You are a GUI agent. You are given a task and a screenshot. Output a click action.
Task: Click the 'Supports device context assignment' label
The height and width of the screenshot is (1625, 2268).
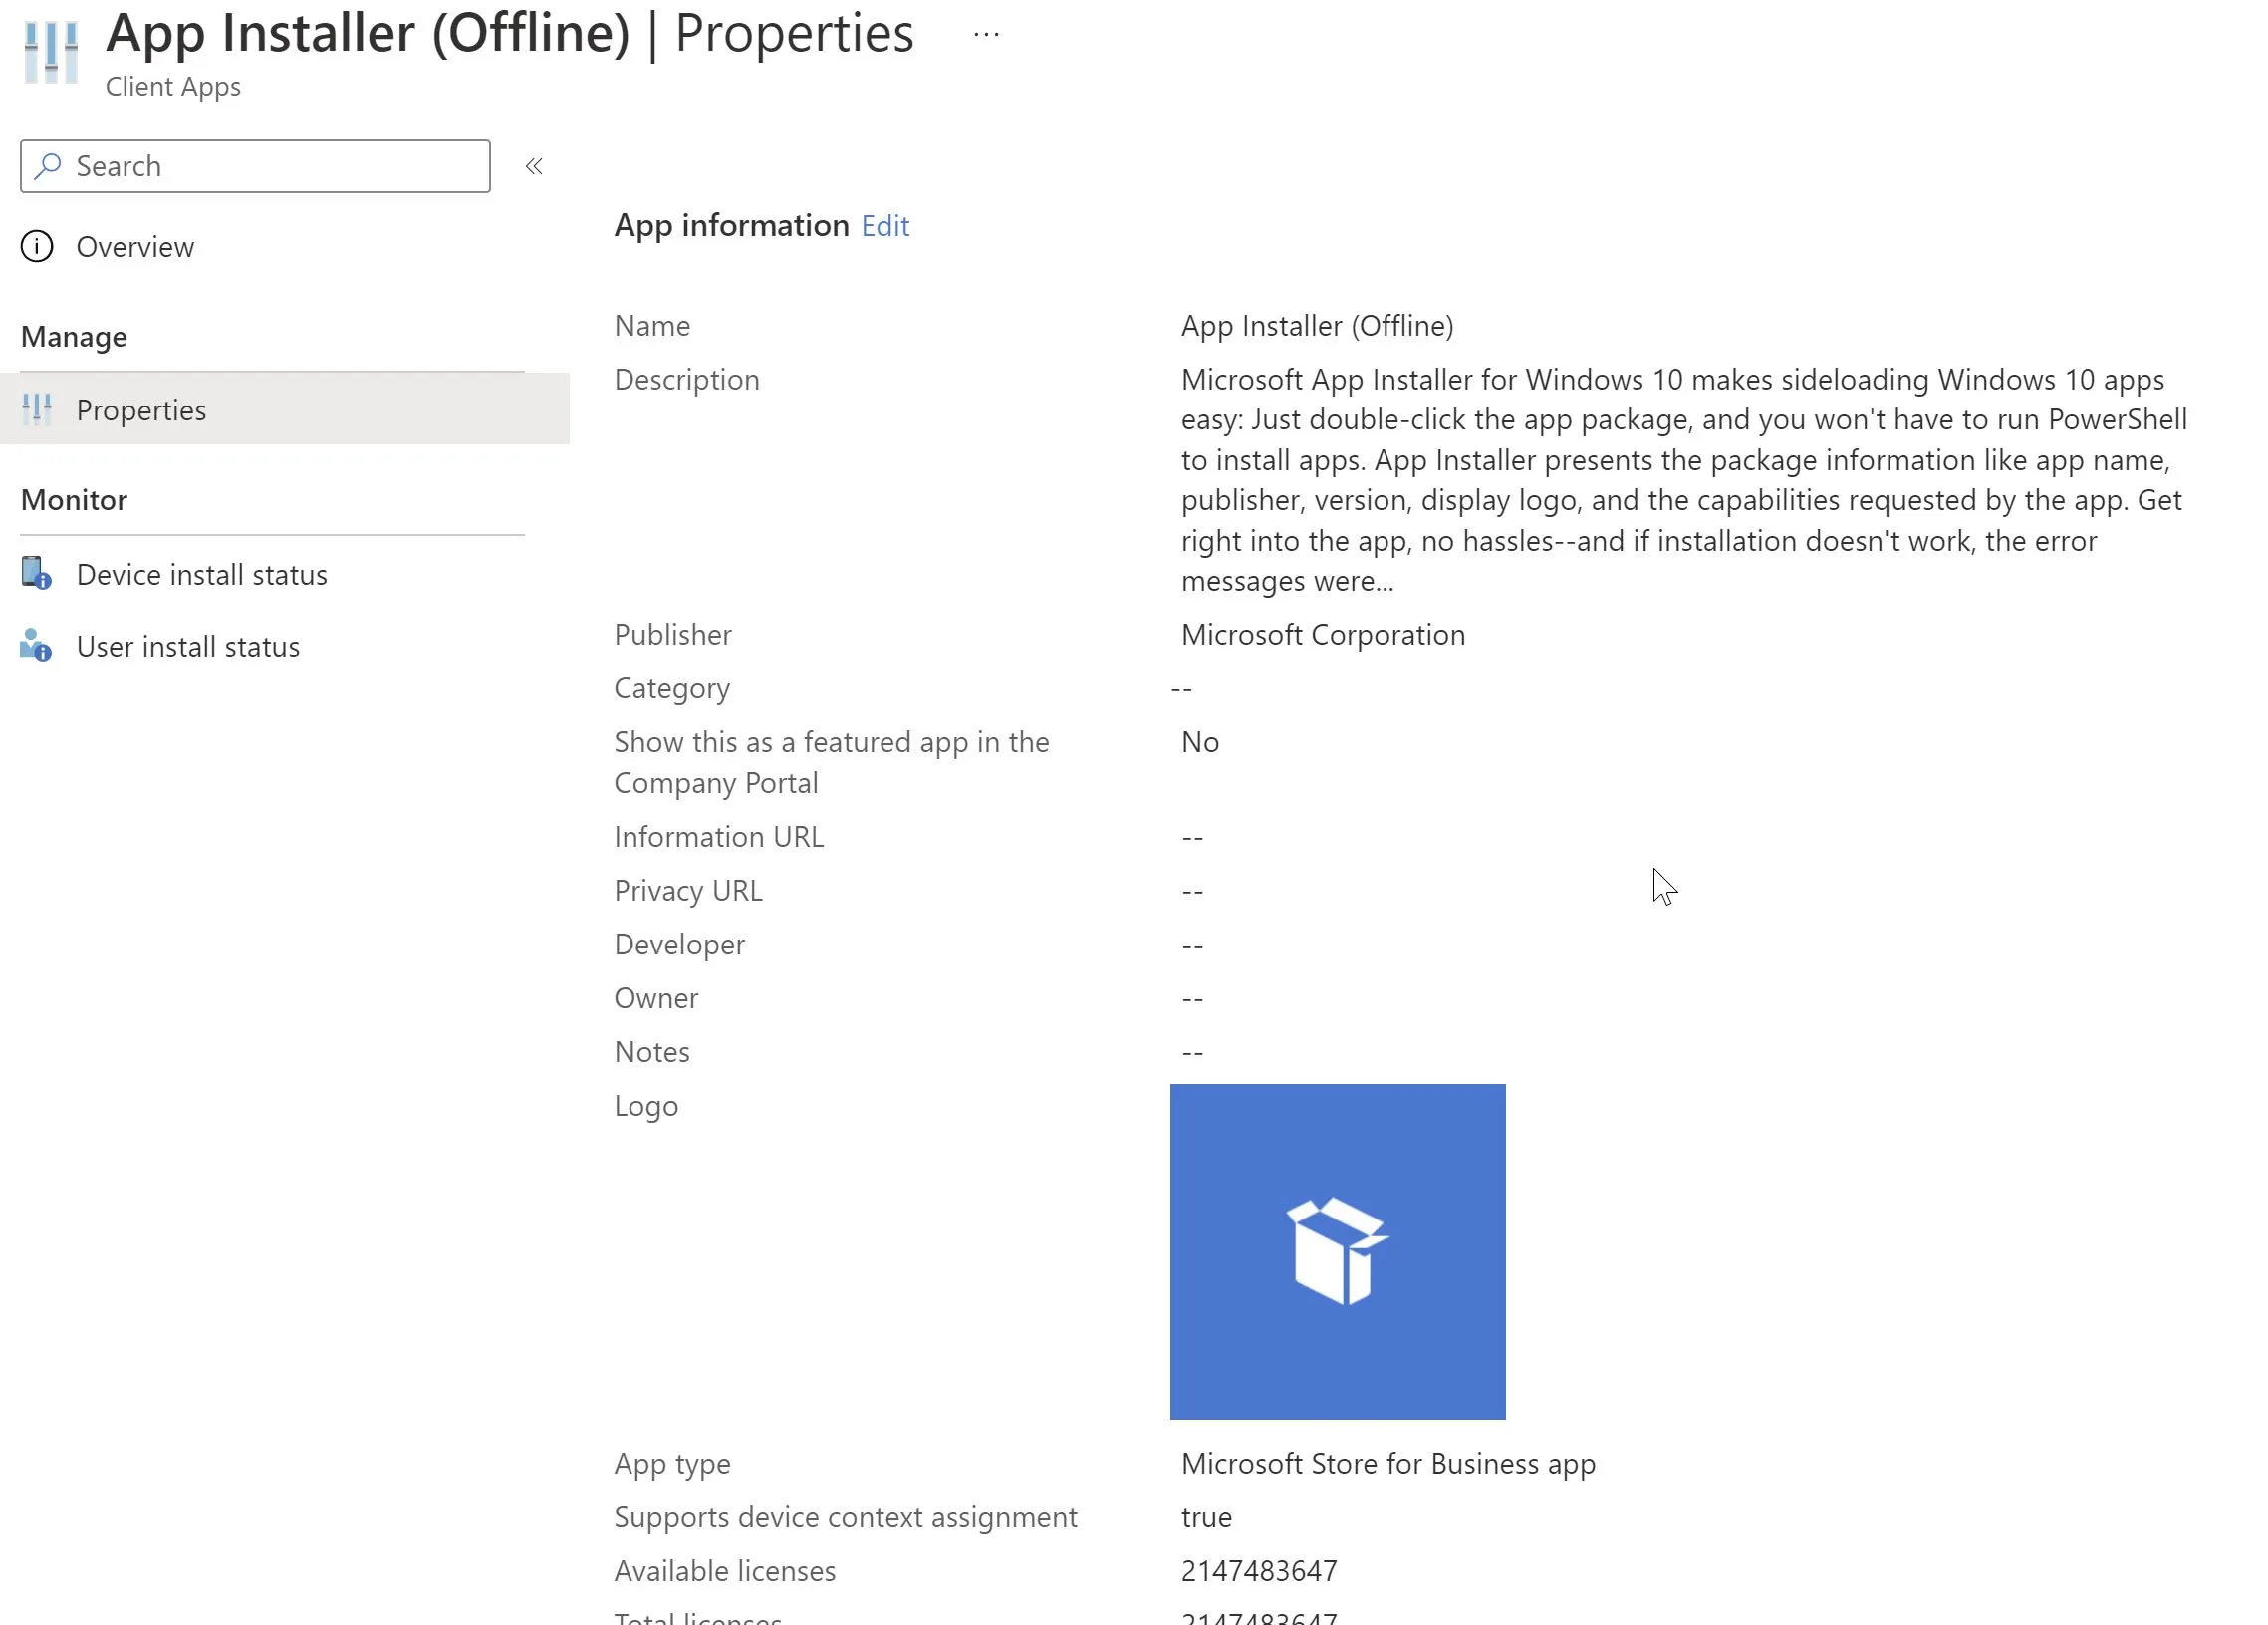click(x=845, y=1518)
